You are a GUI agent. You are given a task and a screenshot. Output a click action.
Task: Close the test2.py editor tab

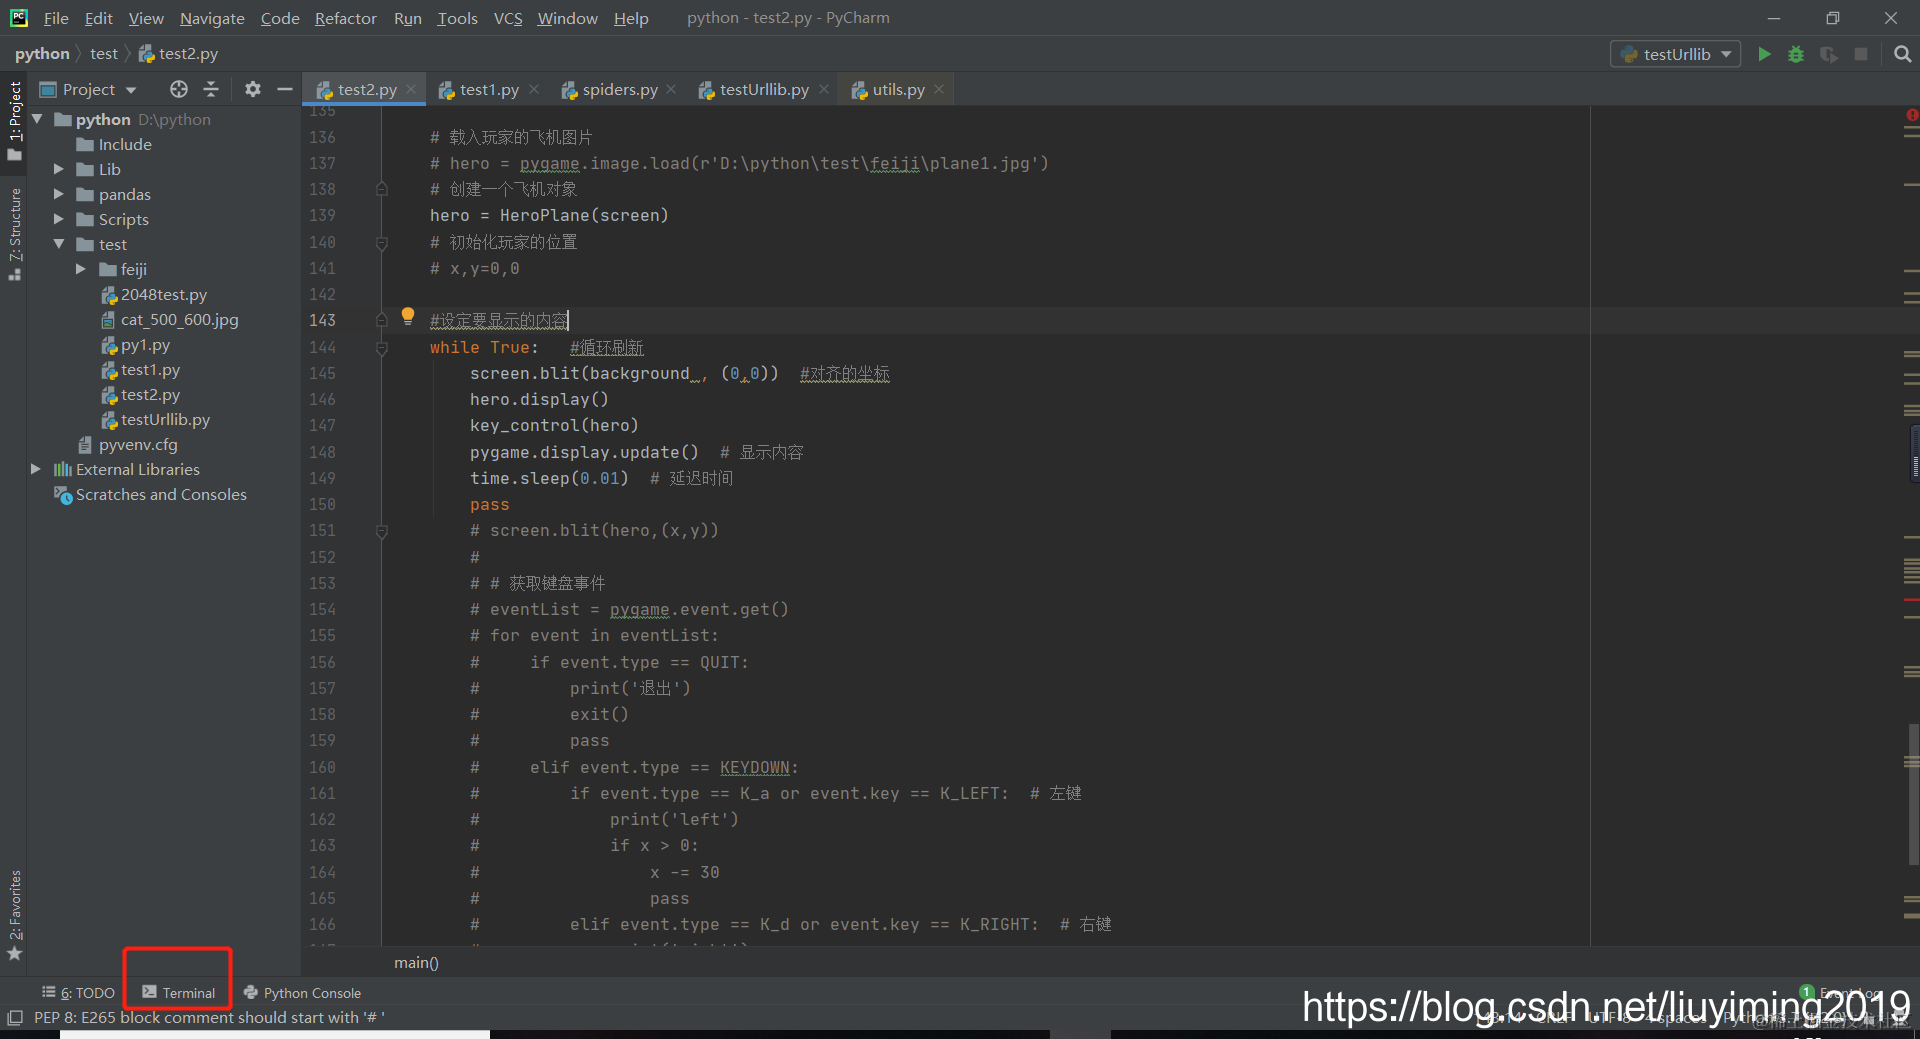click(x=411, y=89)
